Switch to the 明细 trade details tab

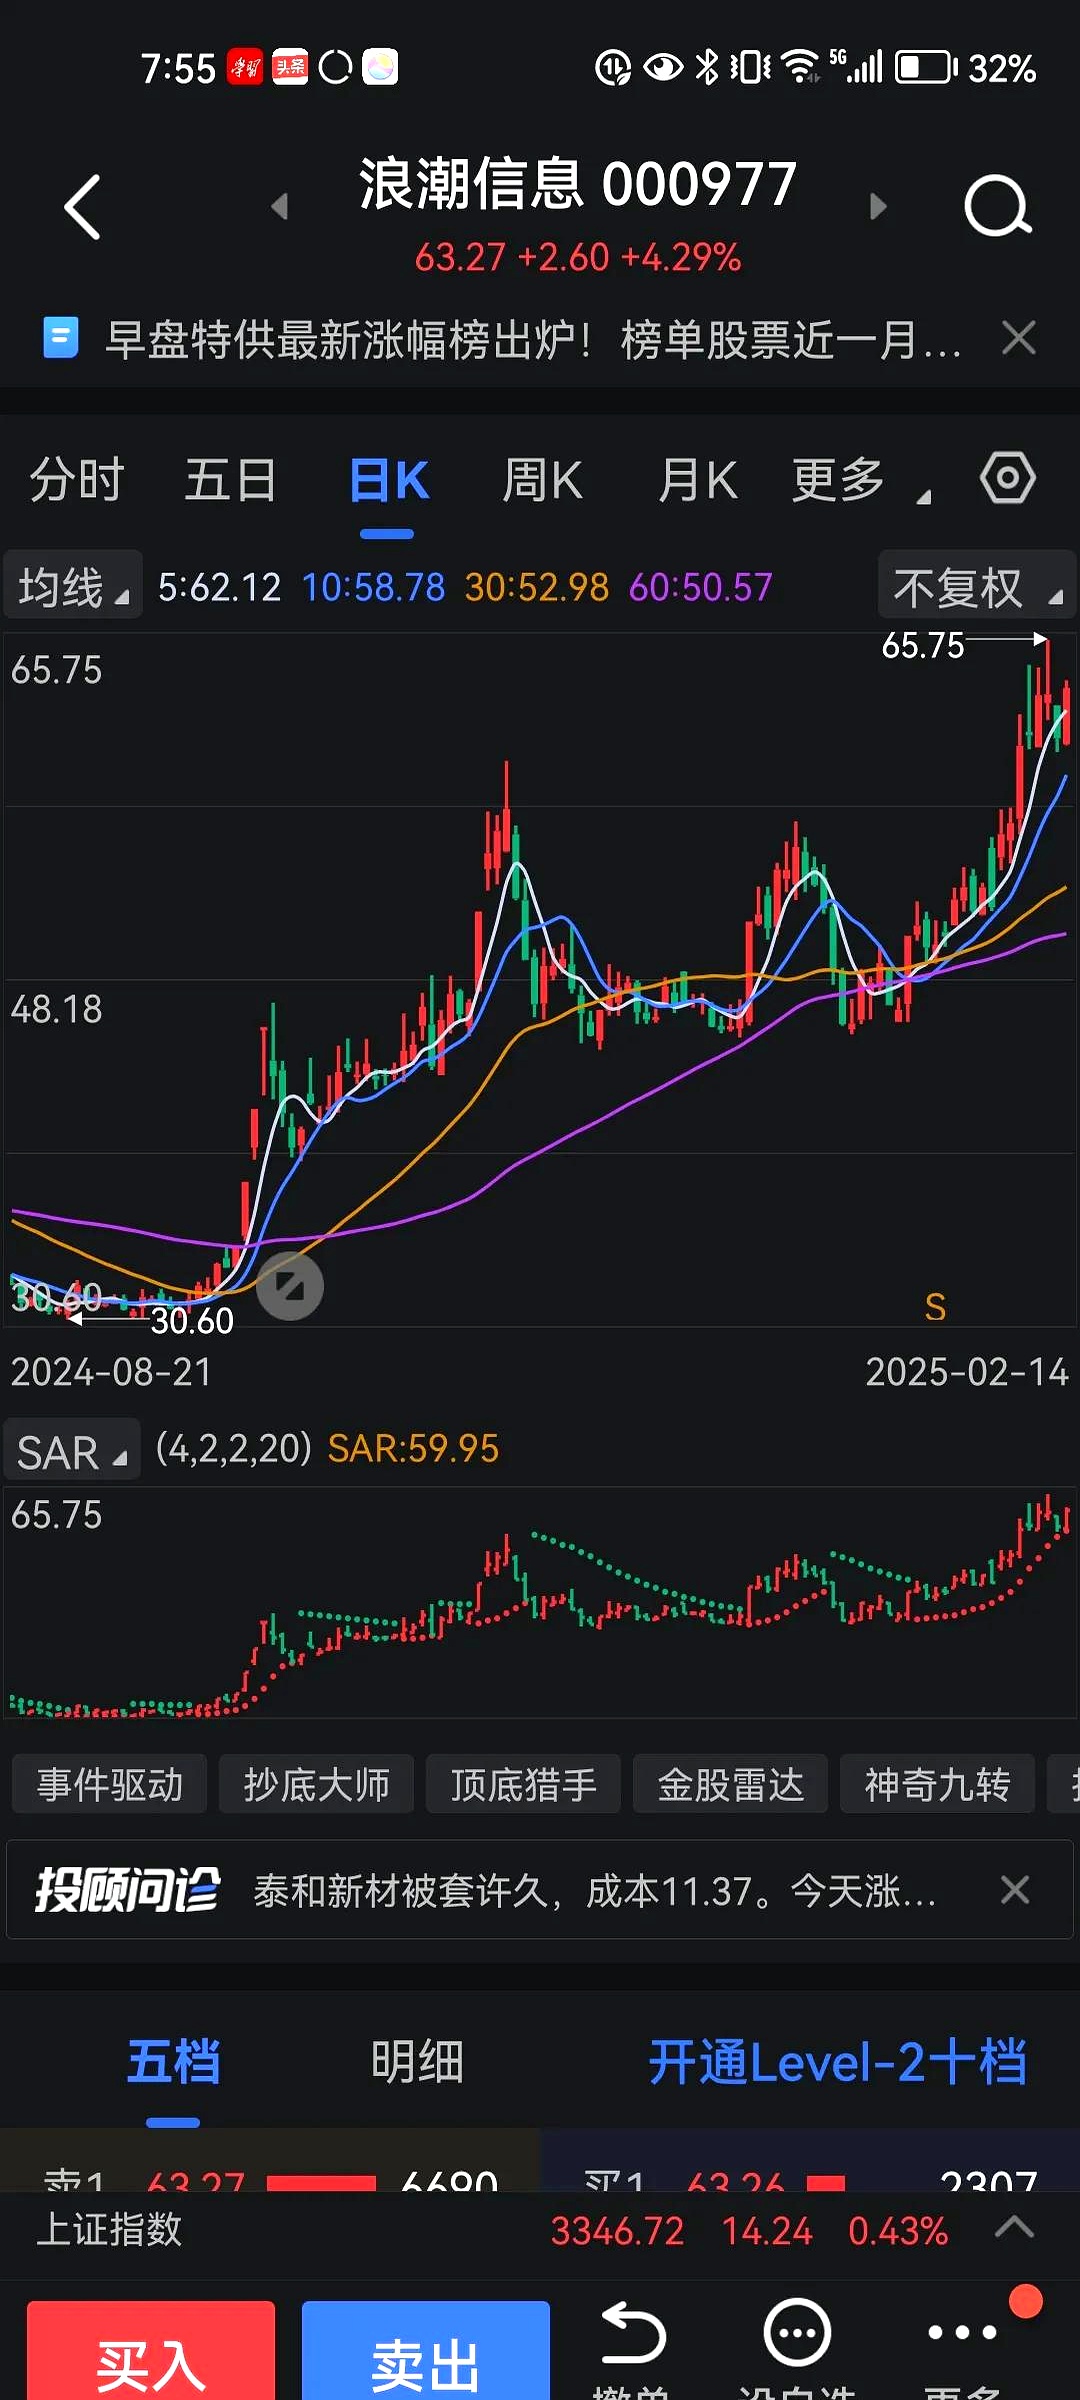[x=417, y=2062]
